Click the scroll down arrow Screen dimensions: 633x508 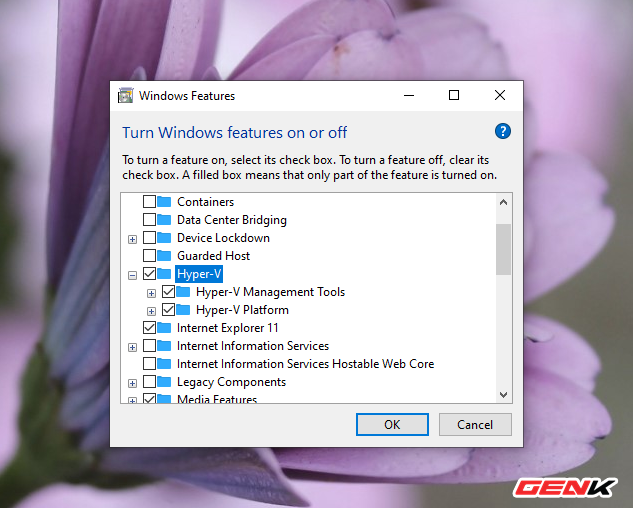click(503, 395)
